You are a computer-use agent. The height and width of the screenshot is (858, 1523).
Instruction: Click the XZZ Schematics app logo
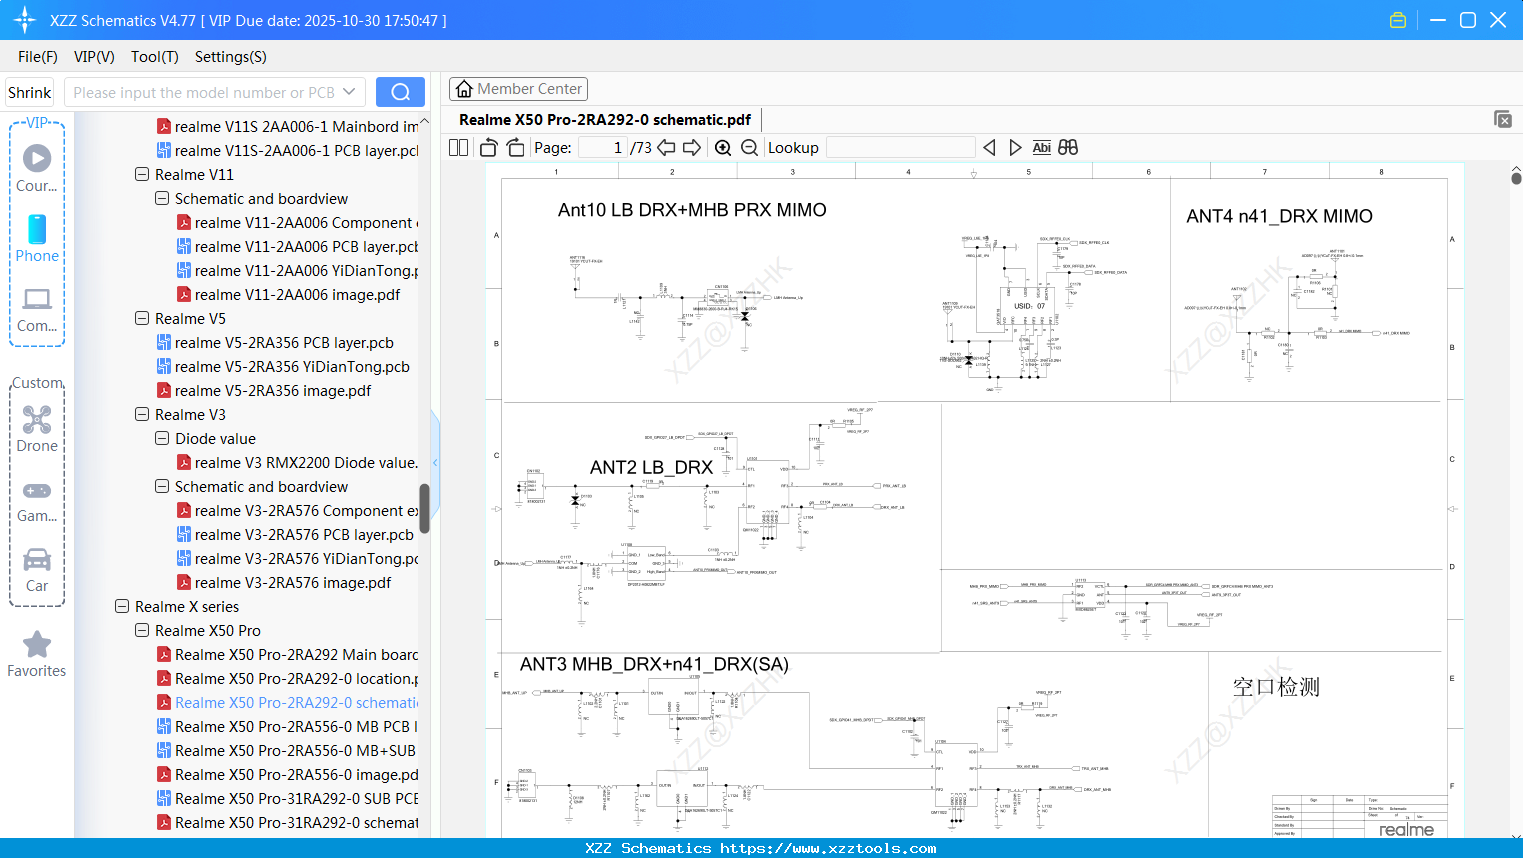point(25,20)
